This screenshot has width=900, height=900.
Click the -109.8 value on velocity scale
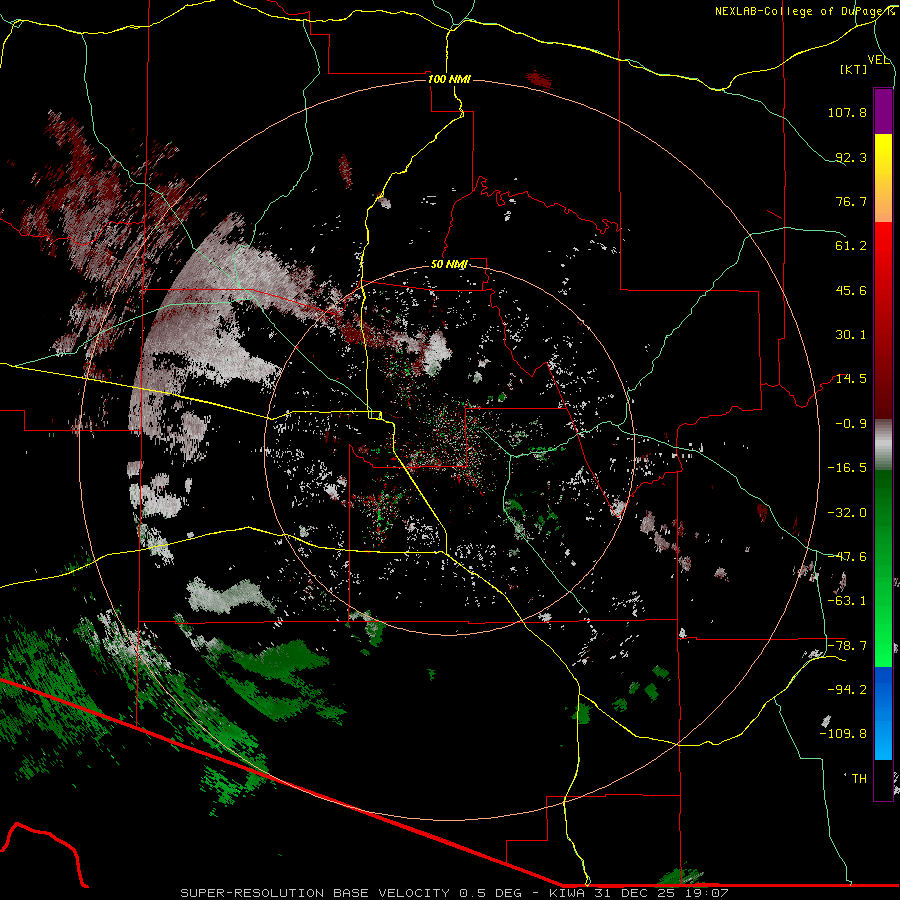click(x=843, y=734)
